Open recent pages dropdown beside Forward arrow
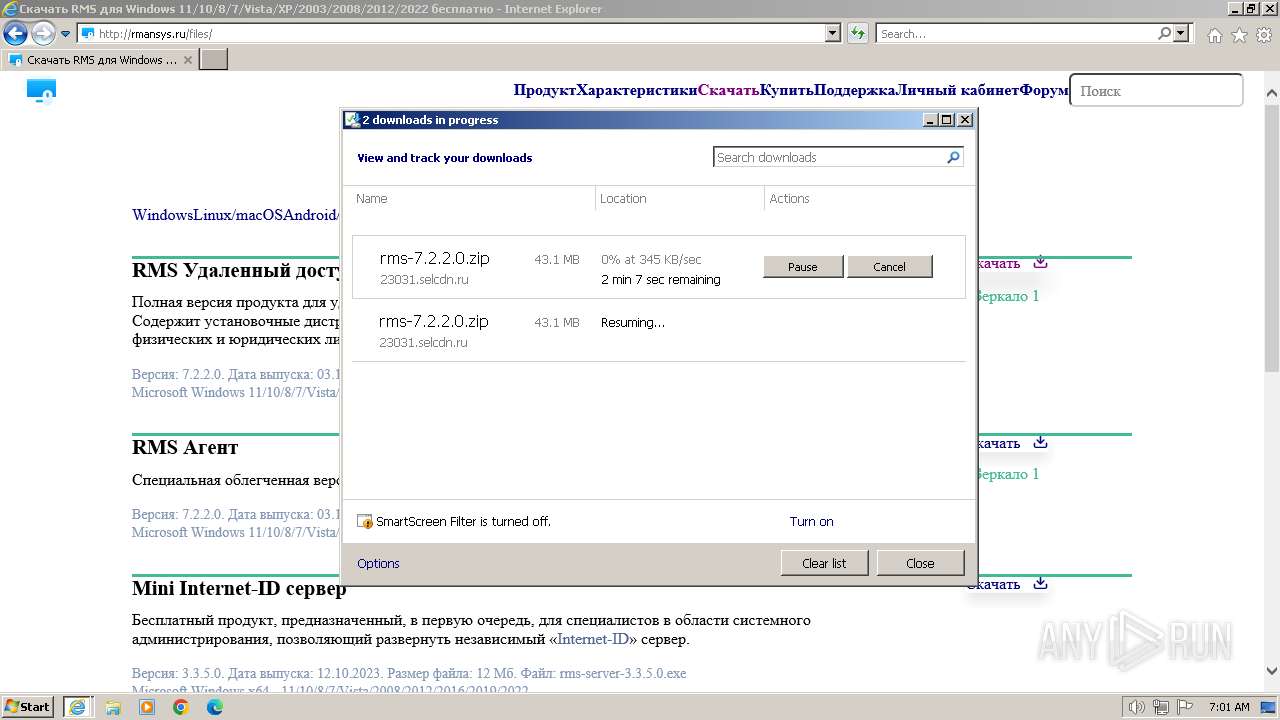 pos(66,34)
